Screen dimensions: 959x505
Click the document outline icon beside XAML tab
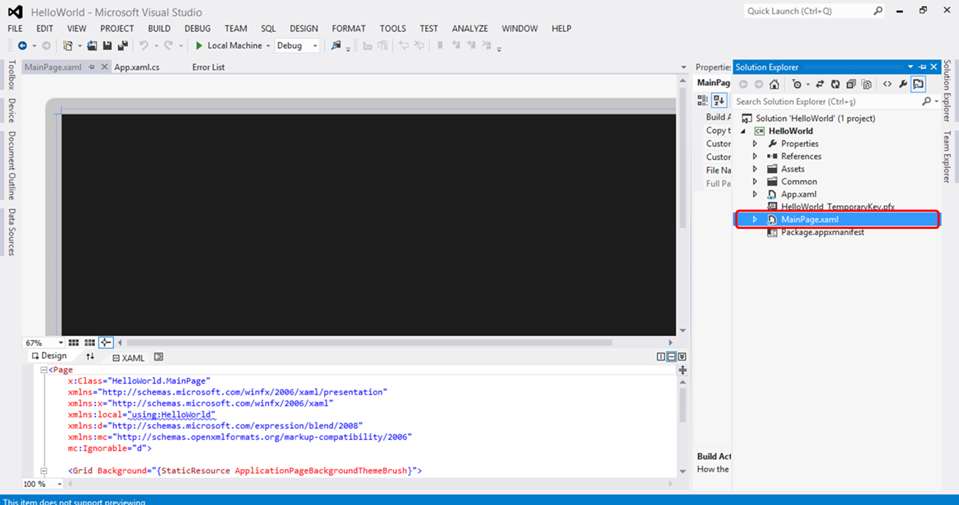(158, 357)
